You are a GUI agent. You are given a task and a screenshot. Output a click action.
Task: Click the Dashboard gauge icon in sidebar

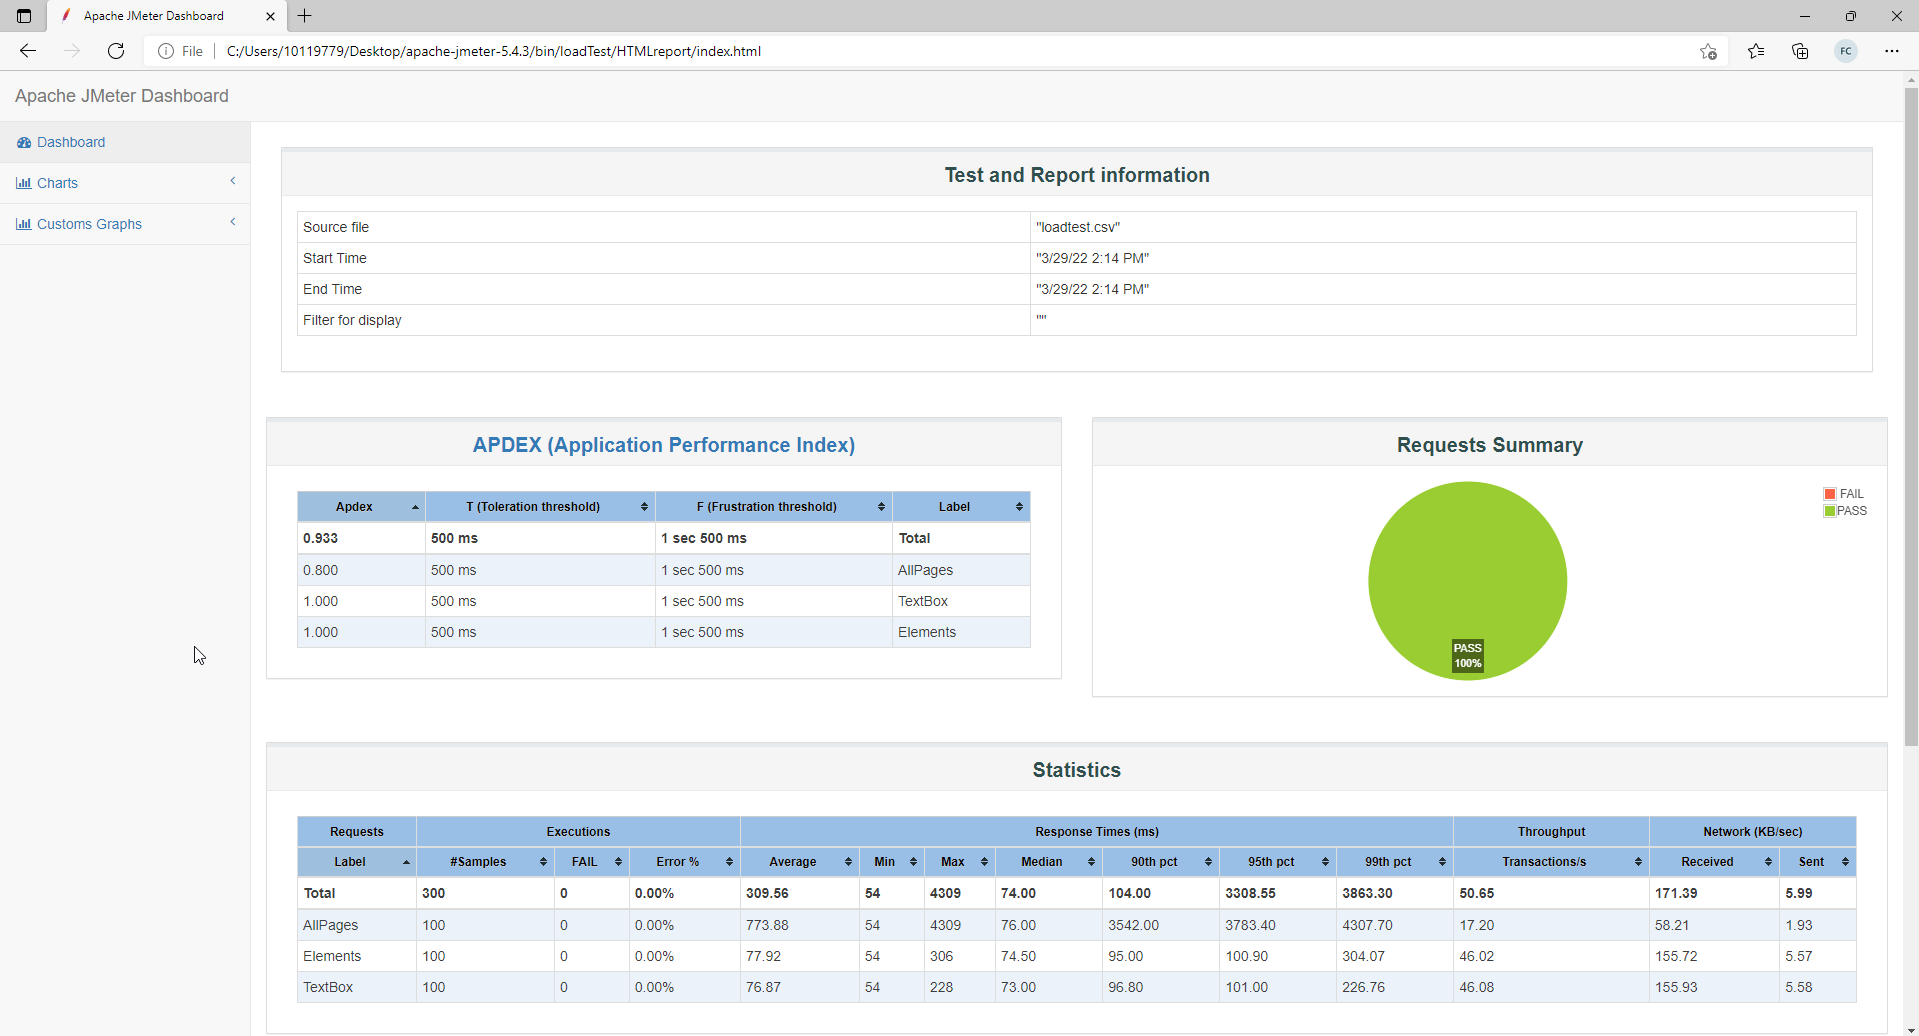[x=24, y=142]
